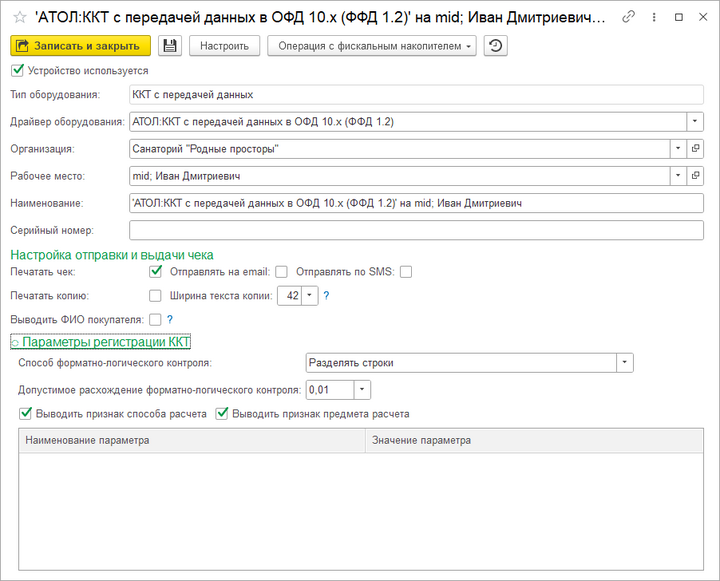Click Значение параметра column header
The image size is (720, 581).
coord(534,440)
